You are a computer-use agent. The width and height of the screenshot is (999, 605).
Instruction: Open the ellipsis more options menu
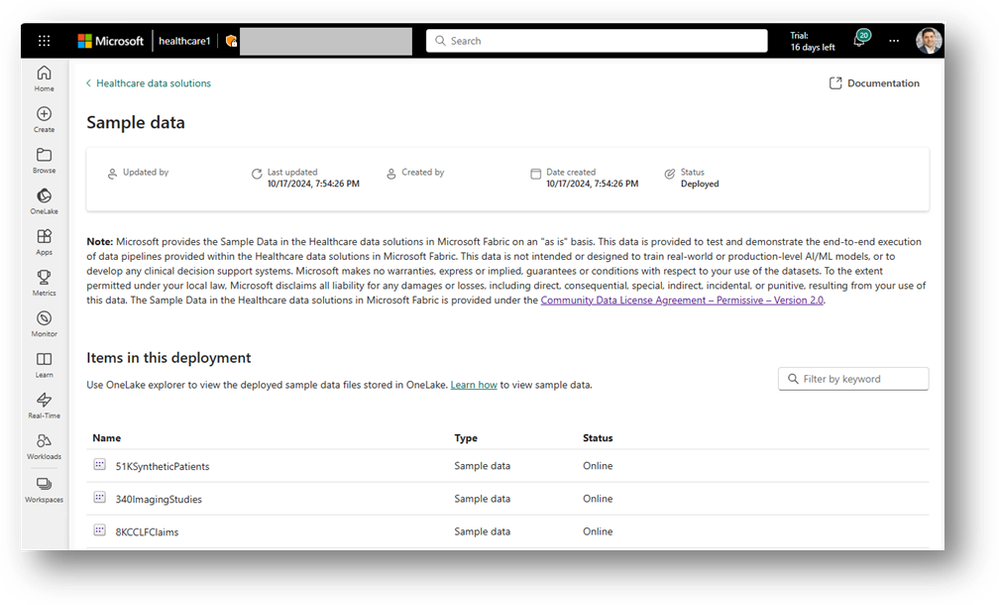click(894, 41)
